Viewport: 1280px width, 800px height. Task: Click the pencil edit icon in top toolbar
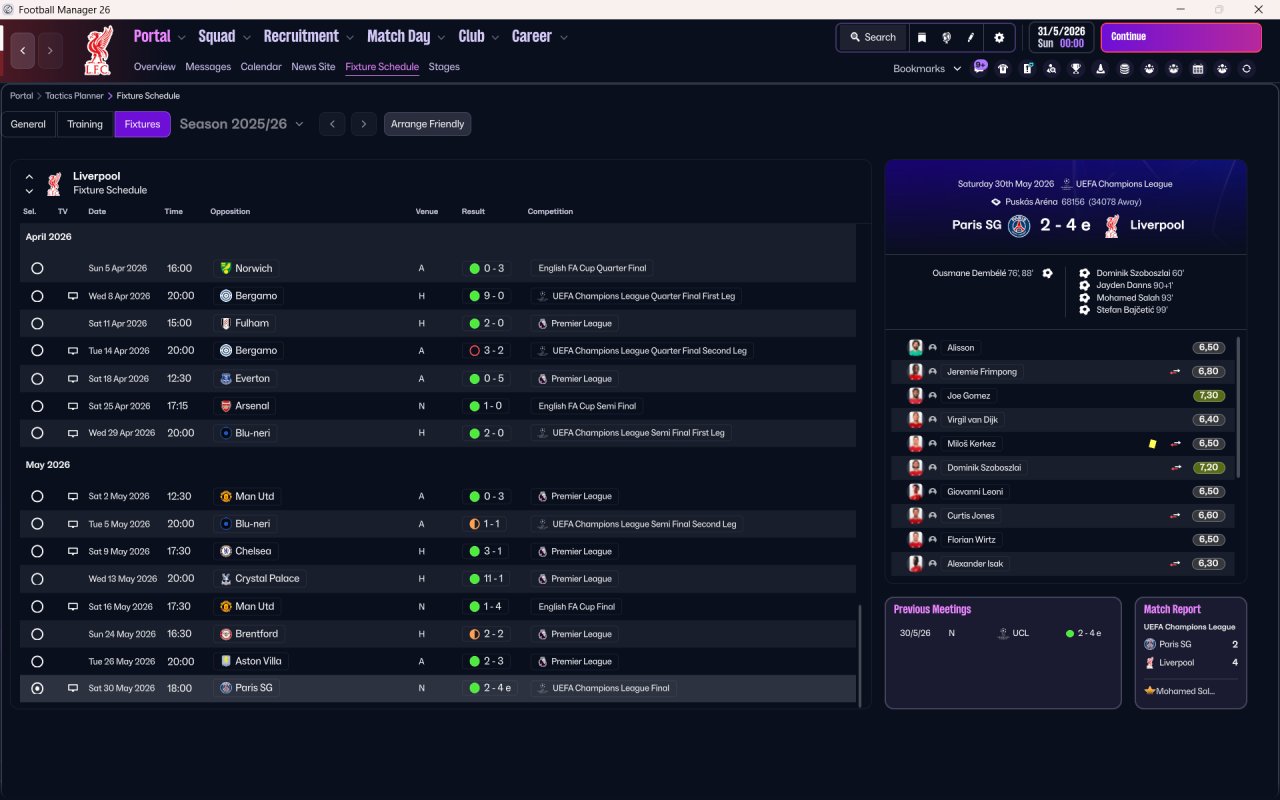pos(970,37)
